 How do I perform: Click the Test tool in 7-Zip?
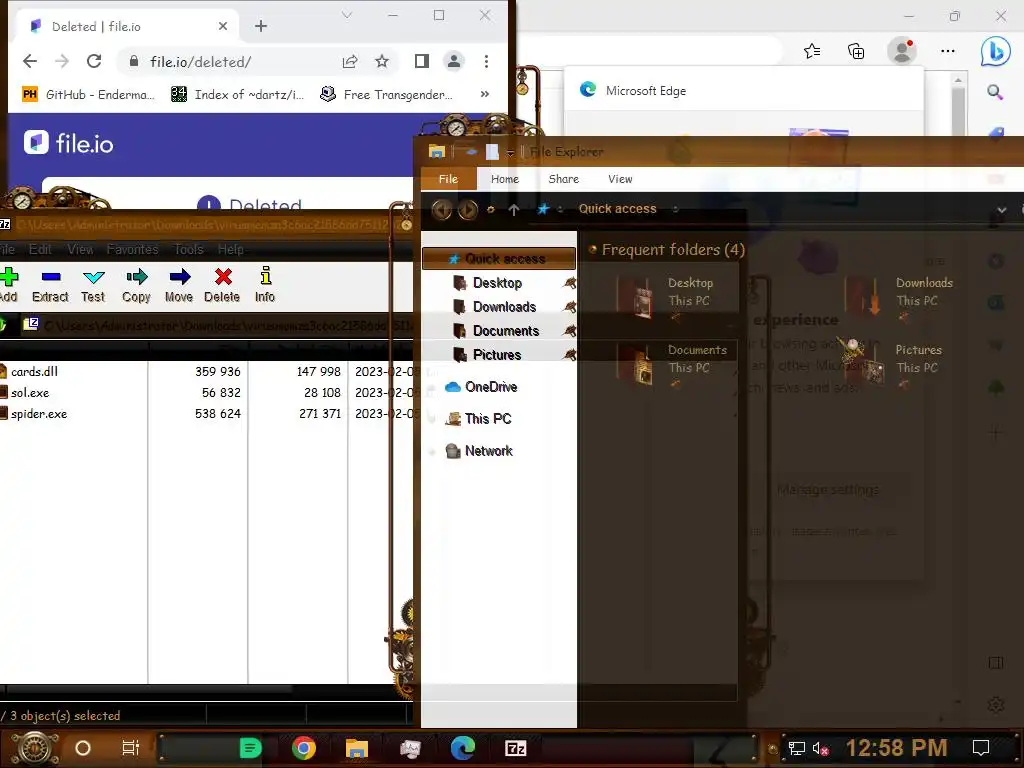click(93, 285)
